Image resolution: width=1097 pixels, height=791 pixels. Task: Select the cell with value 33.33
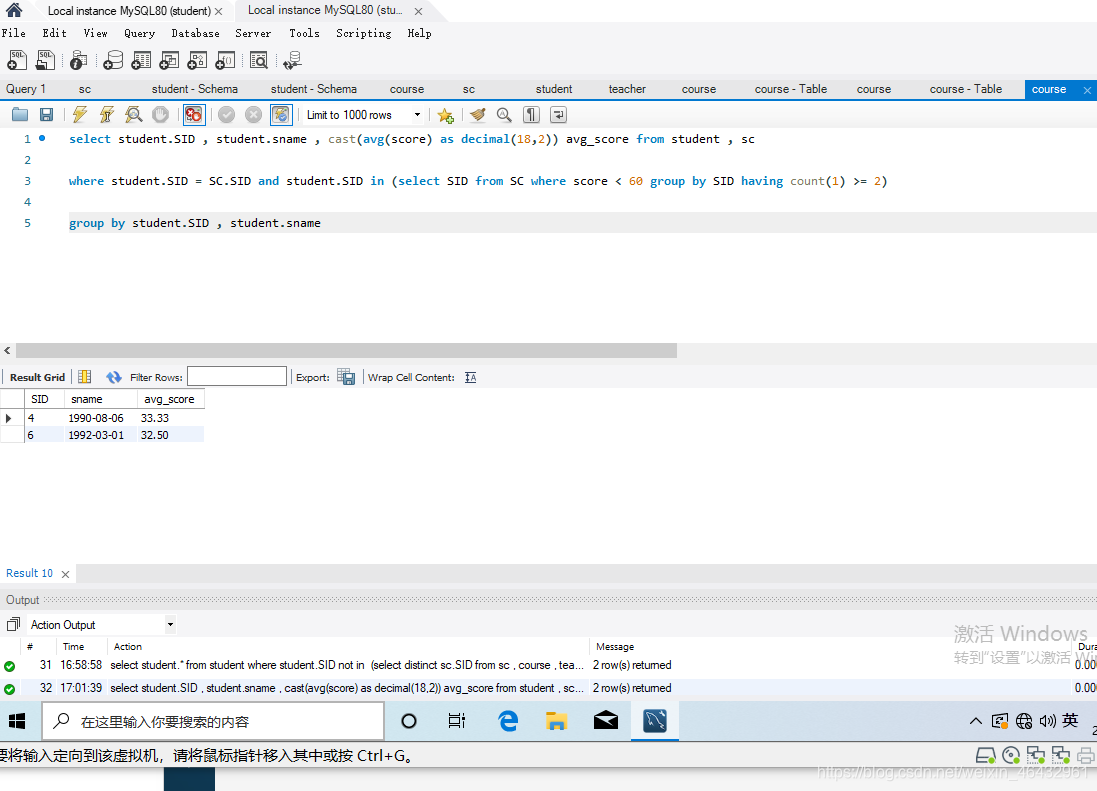[x=170, y=418]
